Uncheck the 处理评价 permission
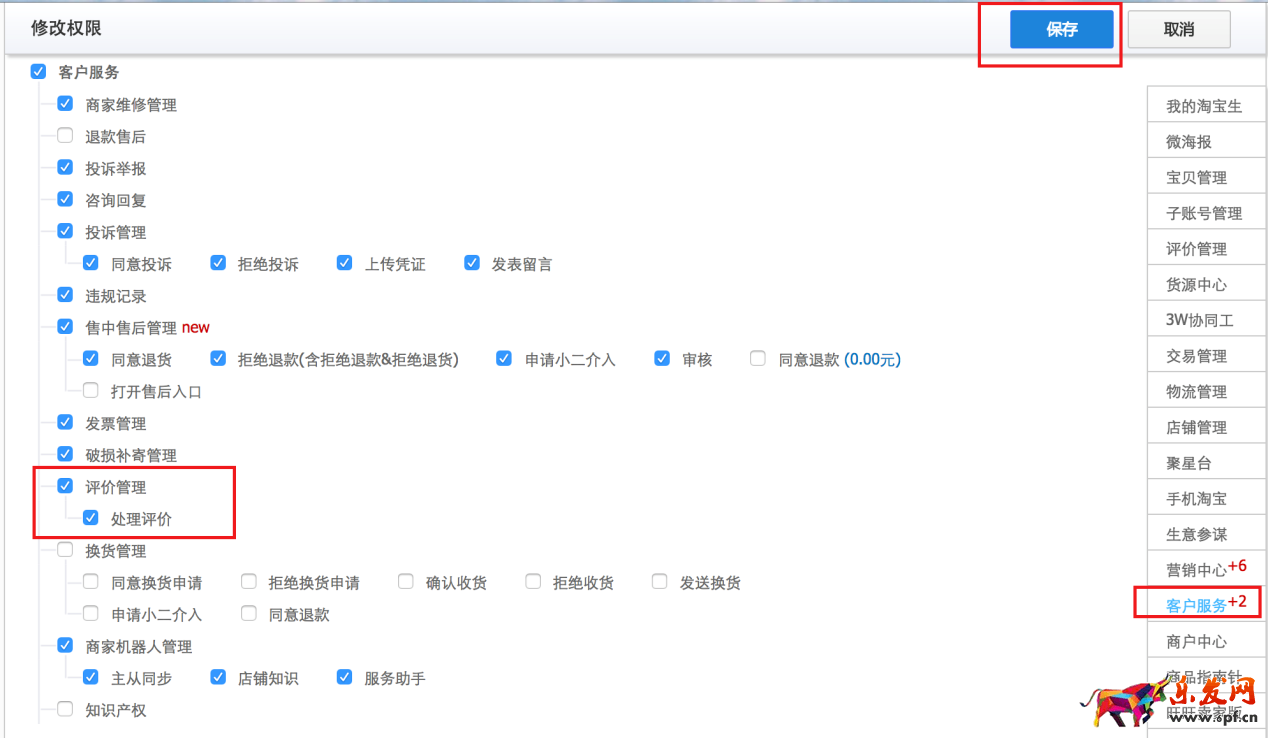1268x738 pixels. pyautogui.click(x=91, y=518)
